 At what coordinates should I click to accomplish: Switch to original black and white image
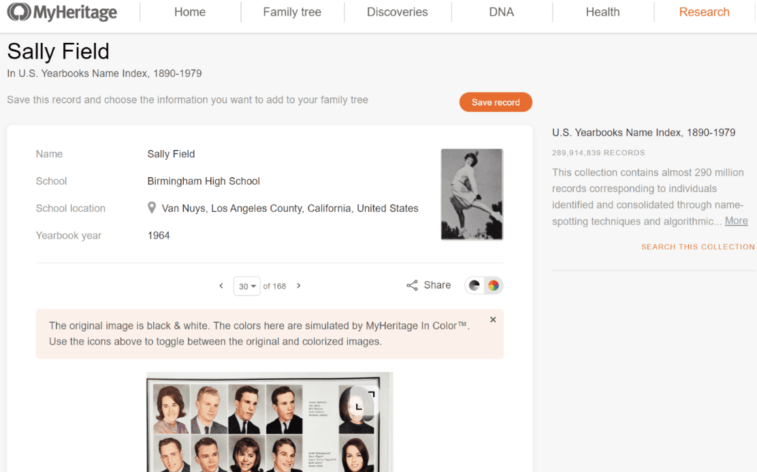point(474,285)
